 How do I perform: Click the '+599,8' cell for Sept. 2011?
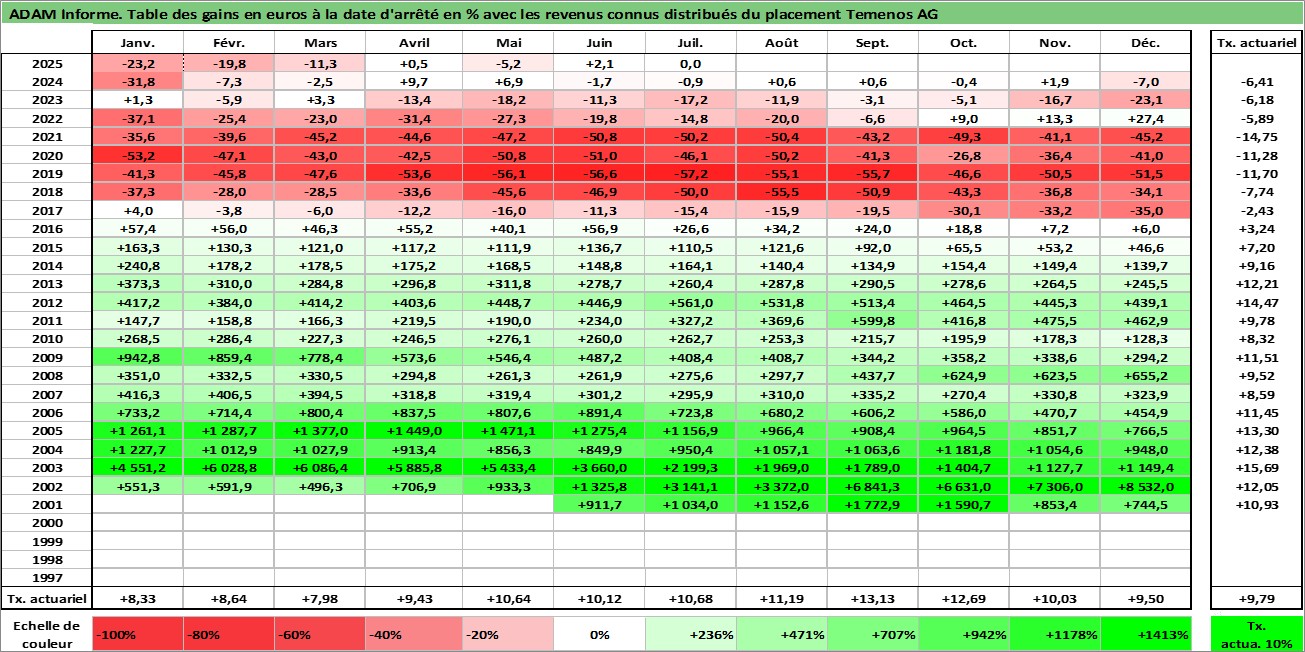pyautogui.click(x=872, y=321)
